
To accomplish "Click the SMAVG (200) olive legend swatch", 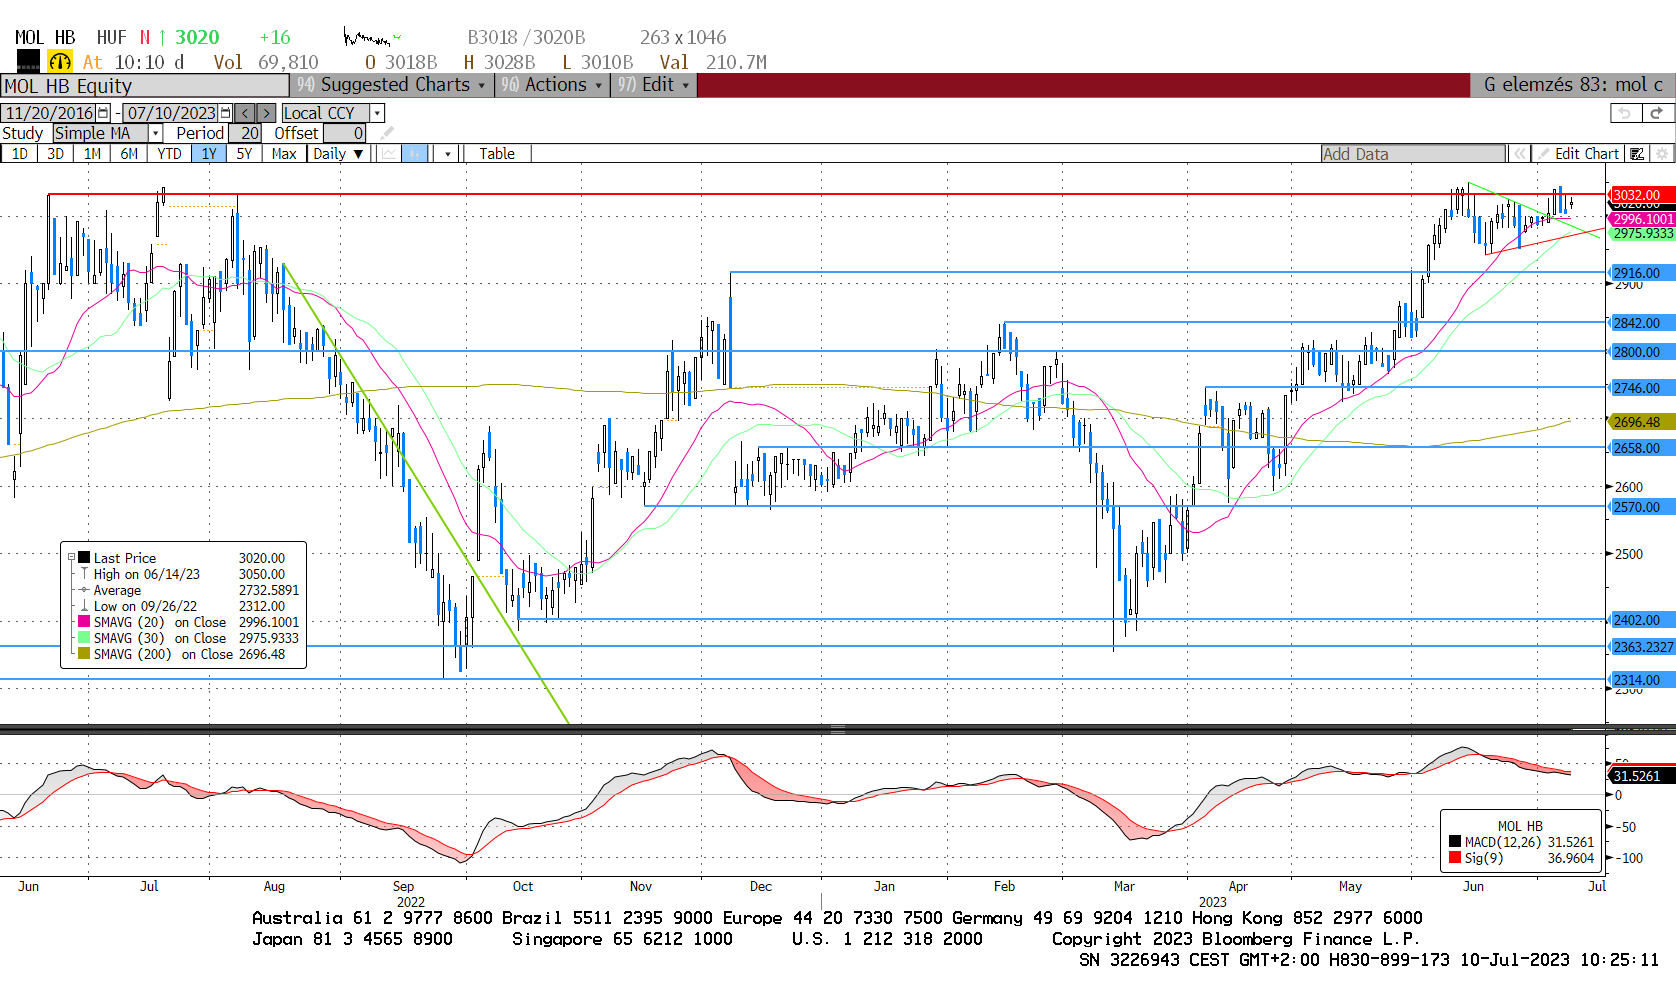I will pyautogui.click(x=84, y=654).
